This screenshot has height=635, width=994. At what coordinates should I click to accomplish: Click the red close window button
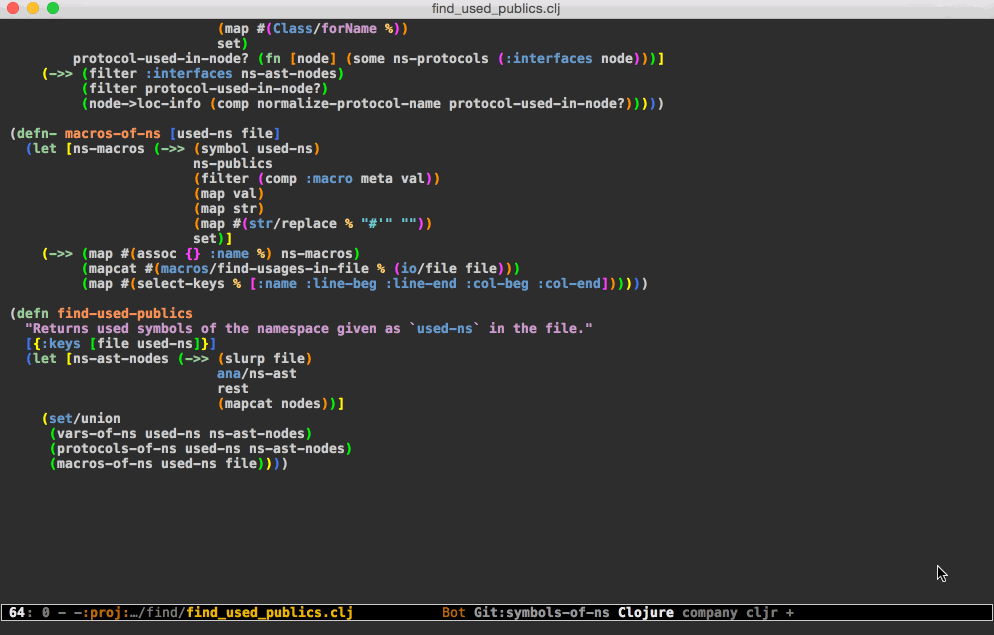click(x=13, y=8)
